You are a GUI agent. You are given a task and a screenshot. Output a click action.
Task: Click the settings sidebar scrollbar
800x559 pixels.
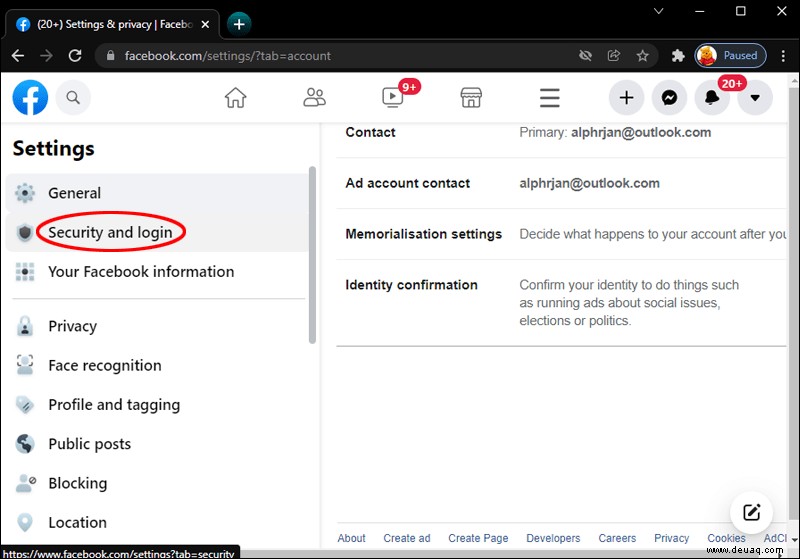[312, 255]
